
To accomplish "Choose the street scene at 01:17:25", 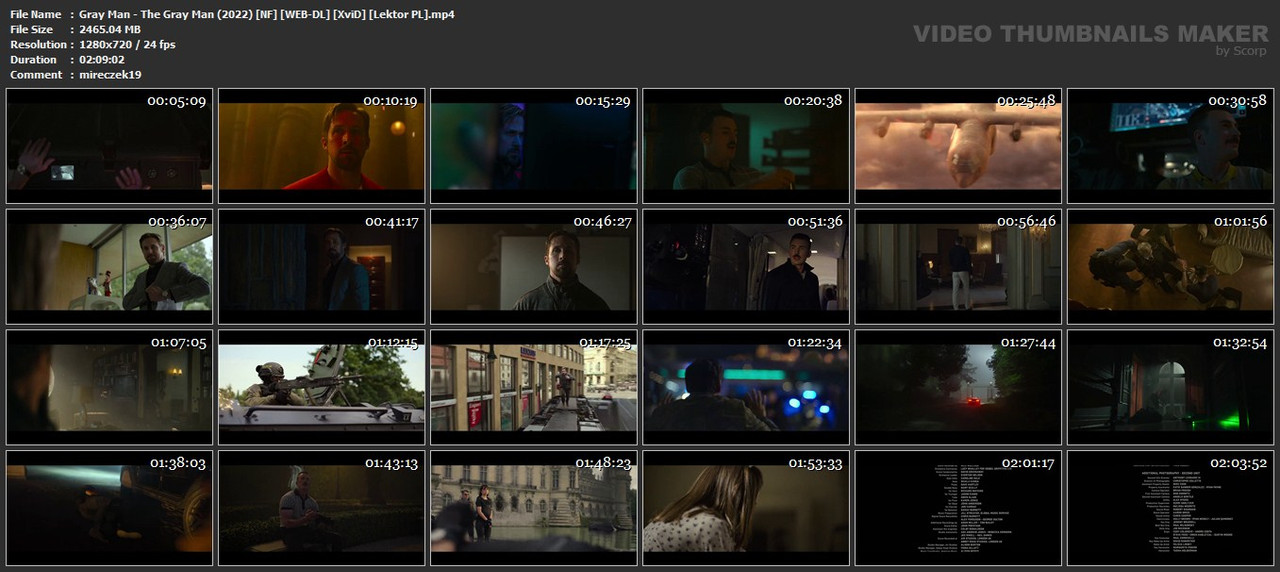I will click(533, 387).
